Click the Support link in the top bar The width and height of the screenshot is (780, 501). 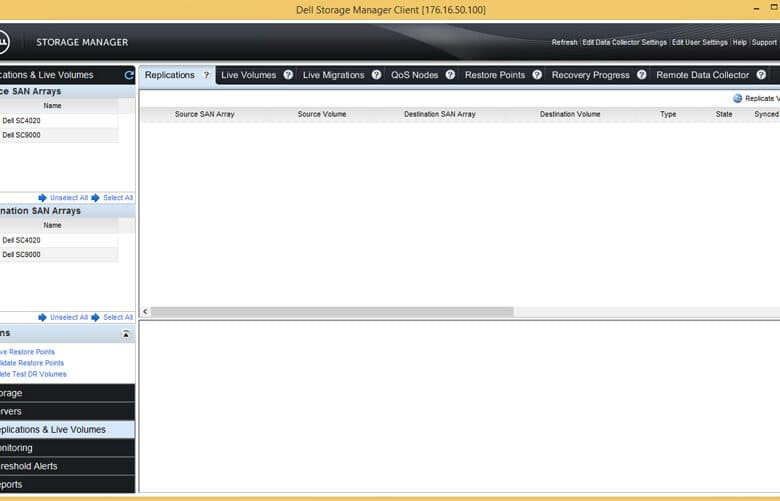[764, 42]
